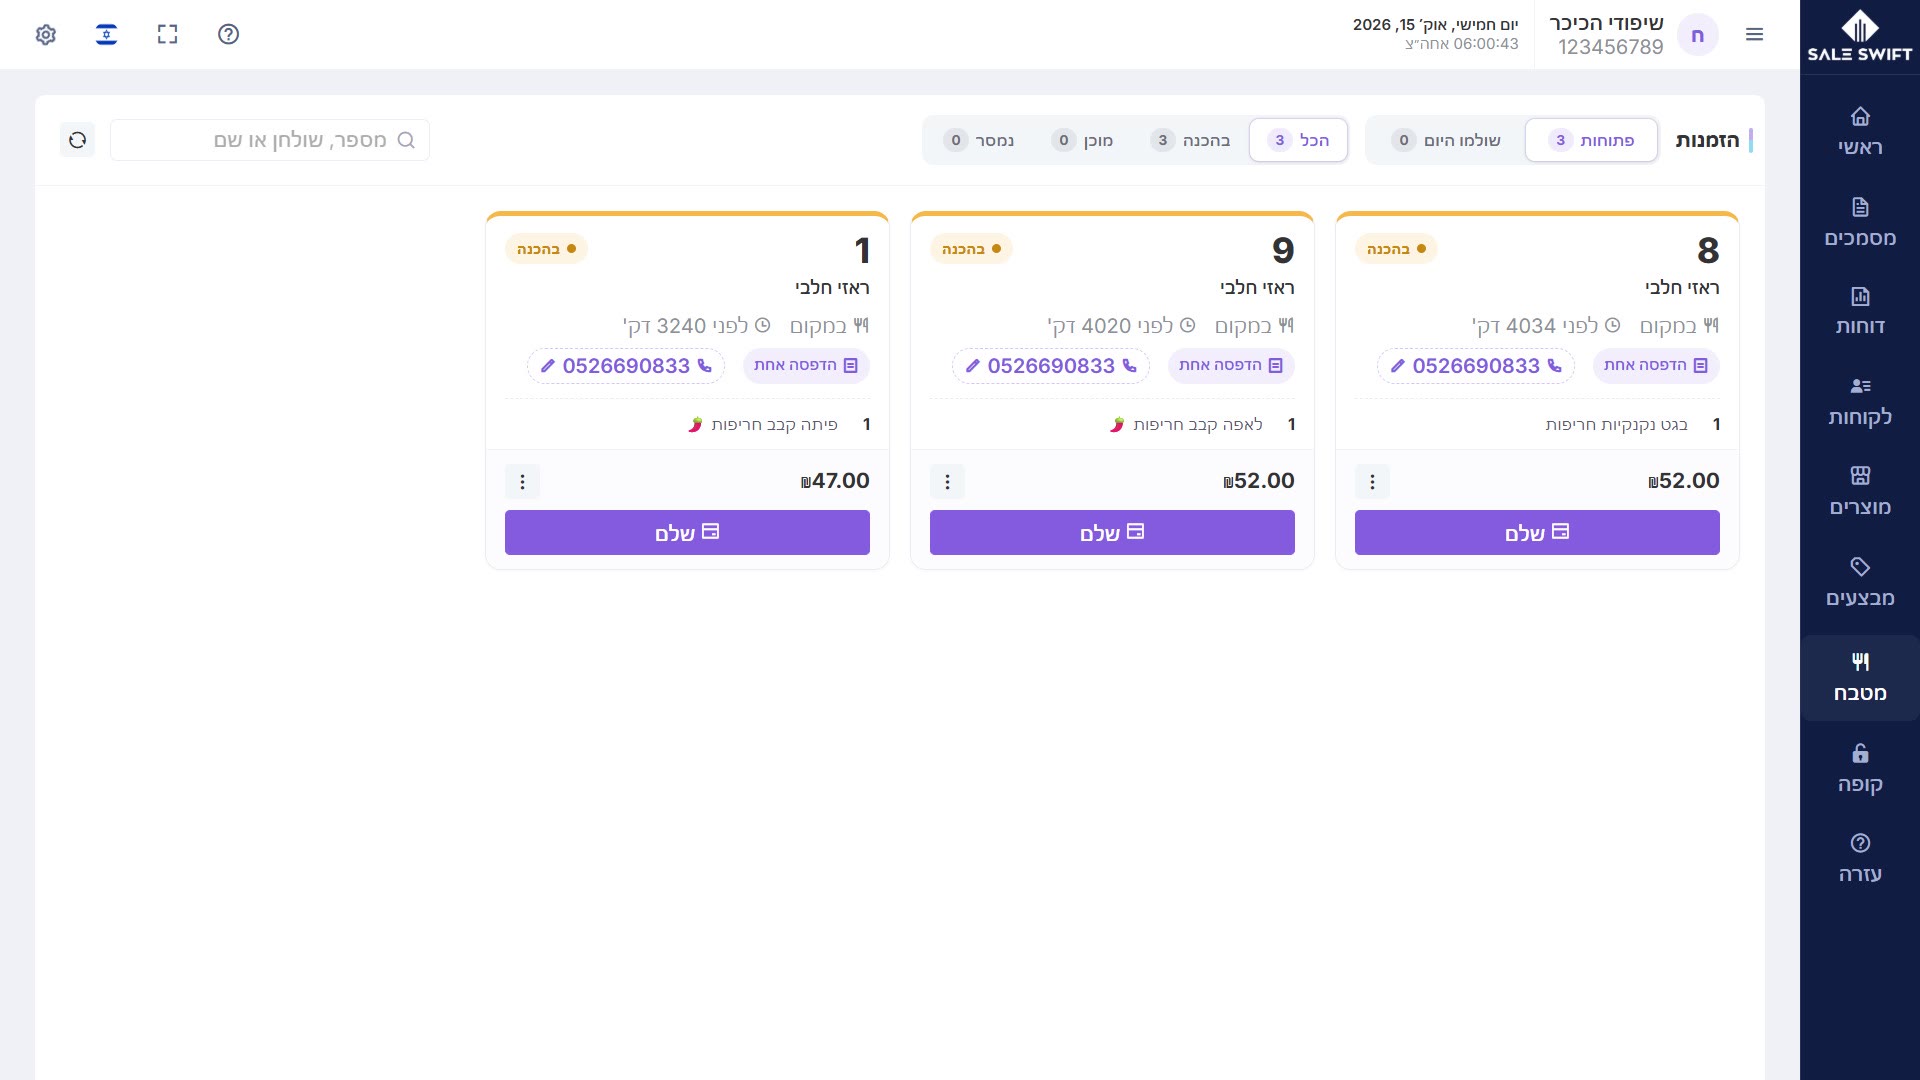Change language via Israel flag icon
This screenshot has height=1080, width=1920.
106,35
